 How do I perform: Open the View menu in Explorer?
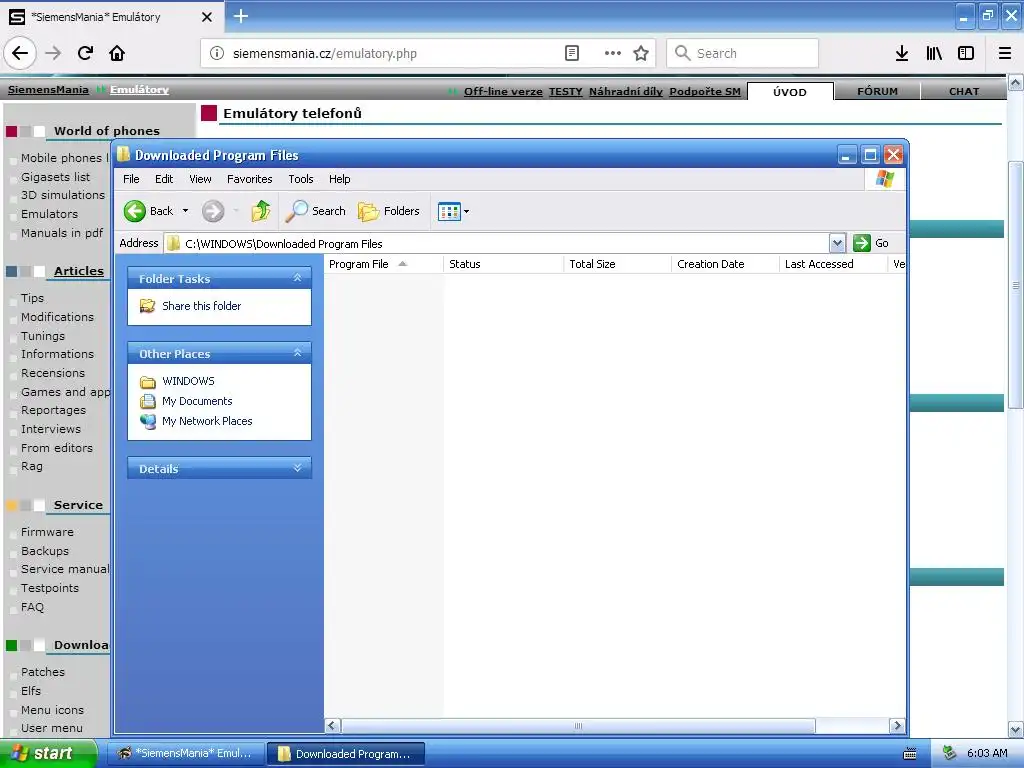200,179
